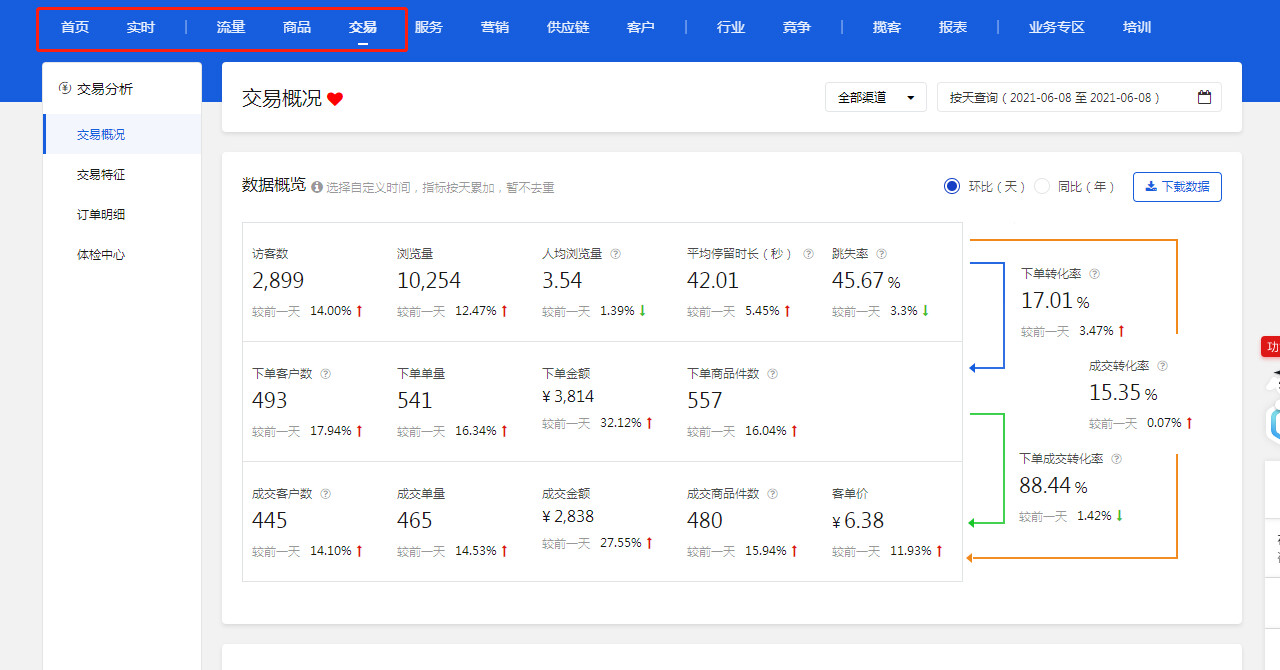Open the 揽客 navigation tab
Screen dimensions: 1280x670
tap(887, 27)
